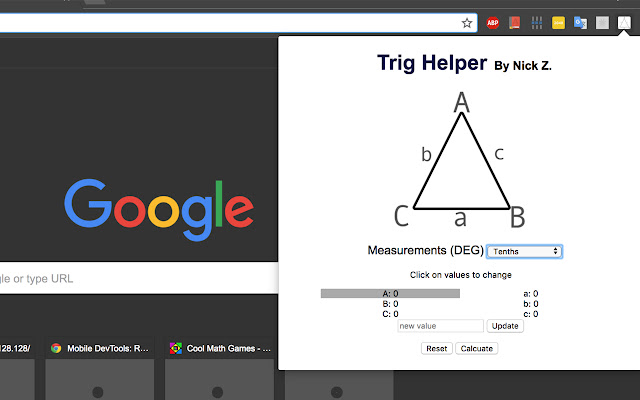The width and height of the screenshot is (640, 400).
Task: Click the Trig Helper title
Action: (432, 63)
